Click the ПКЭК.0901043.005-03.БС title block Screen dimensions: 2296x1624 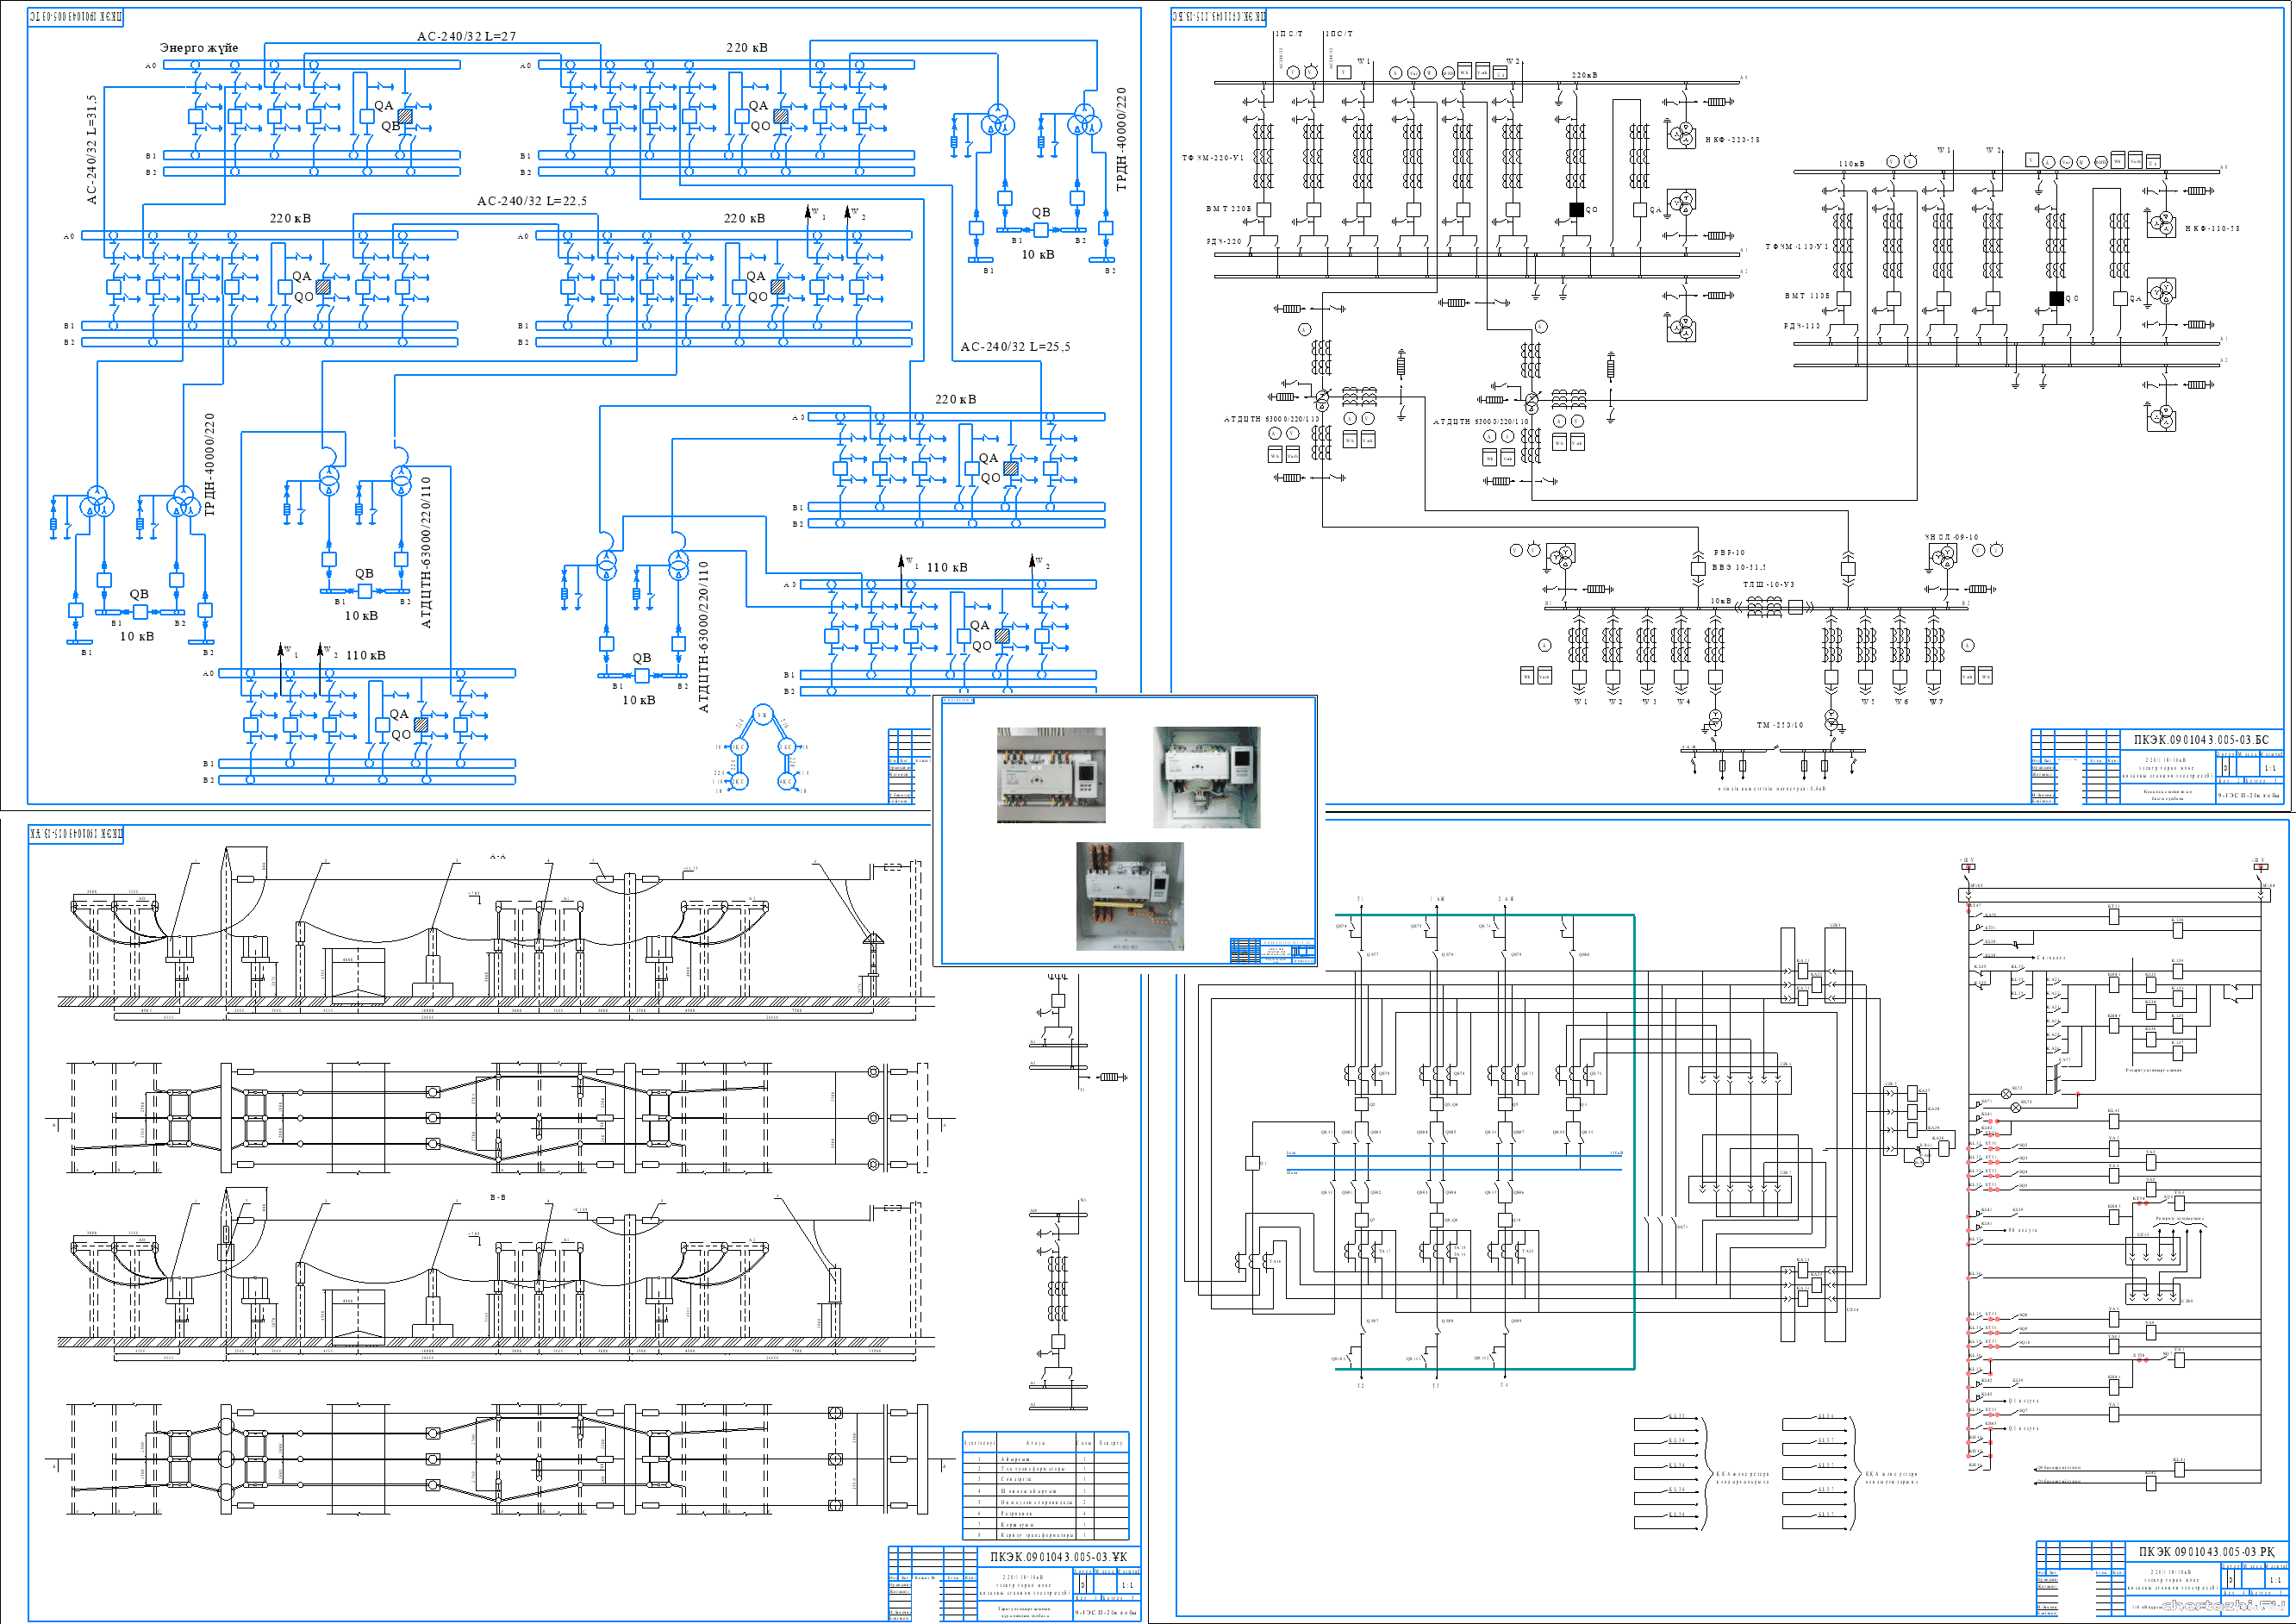(2200, 740)
